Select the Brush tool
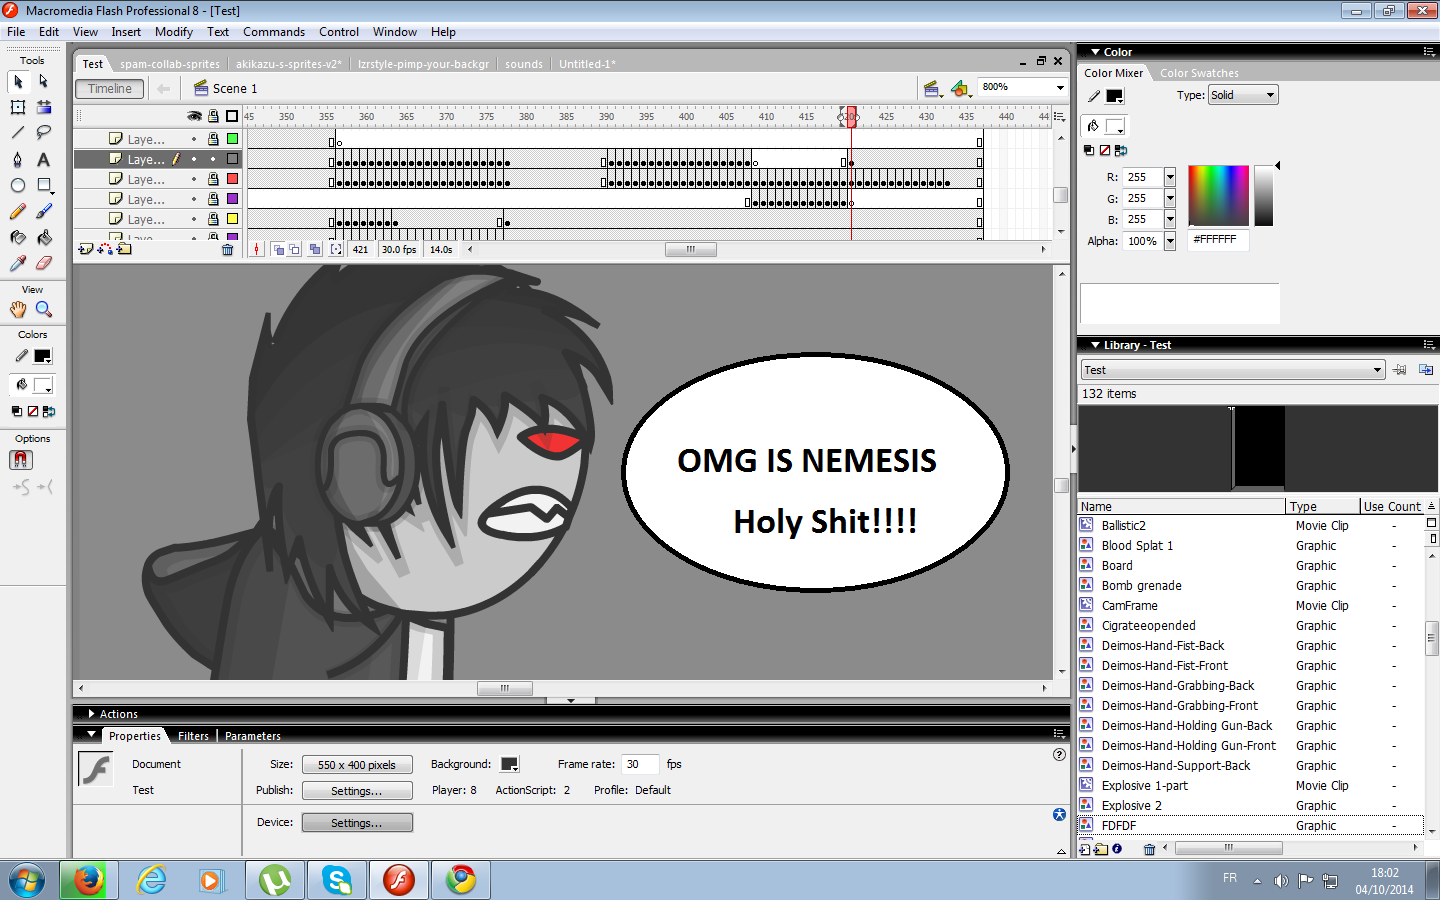Viewport: 1440px width, 900px height. [44, 211]
